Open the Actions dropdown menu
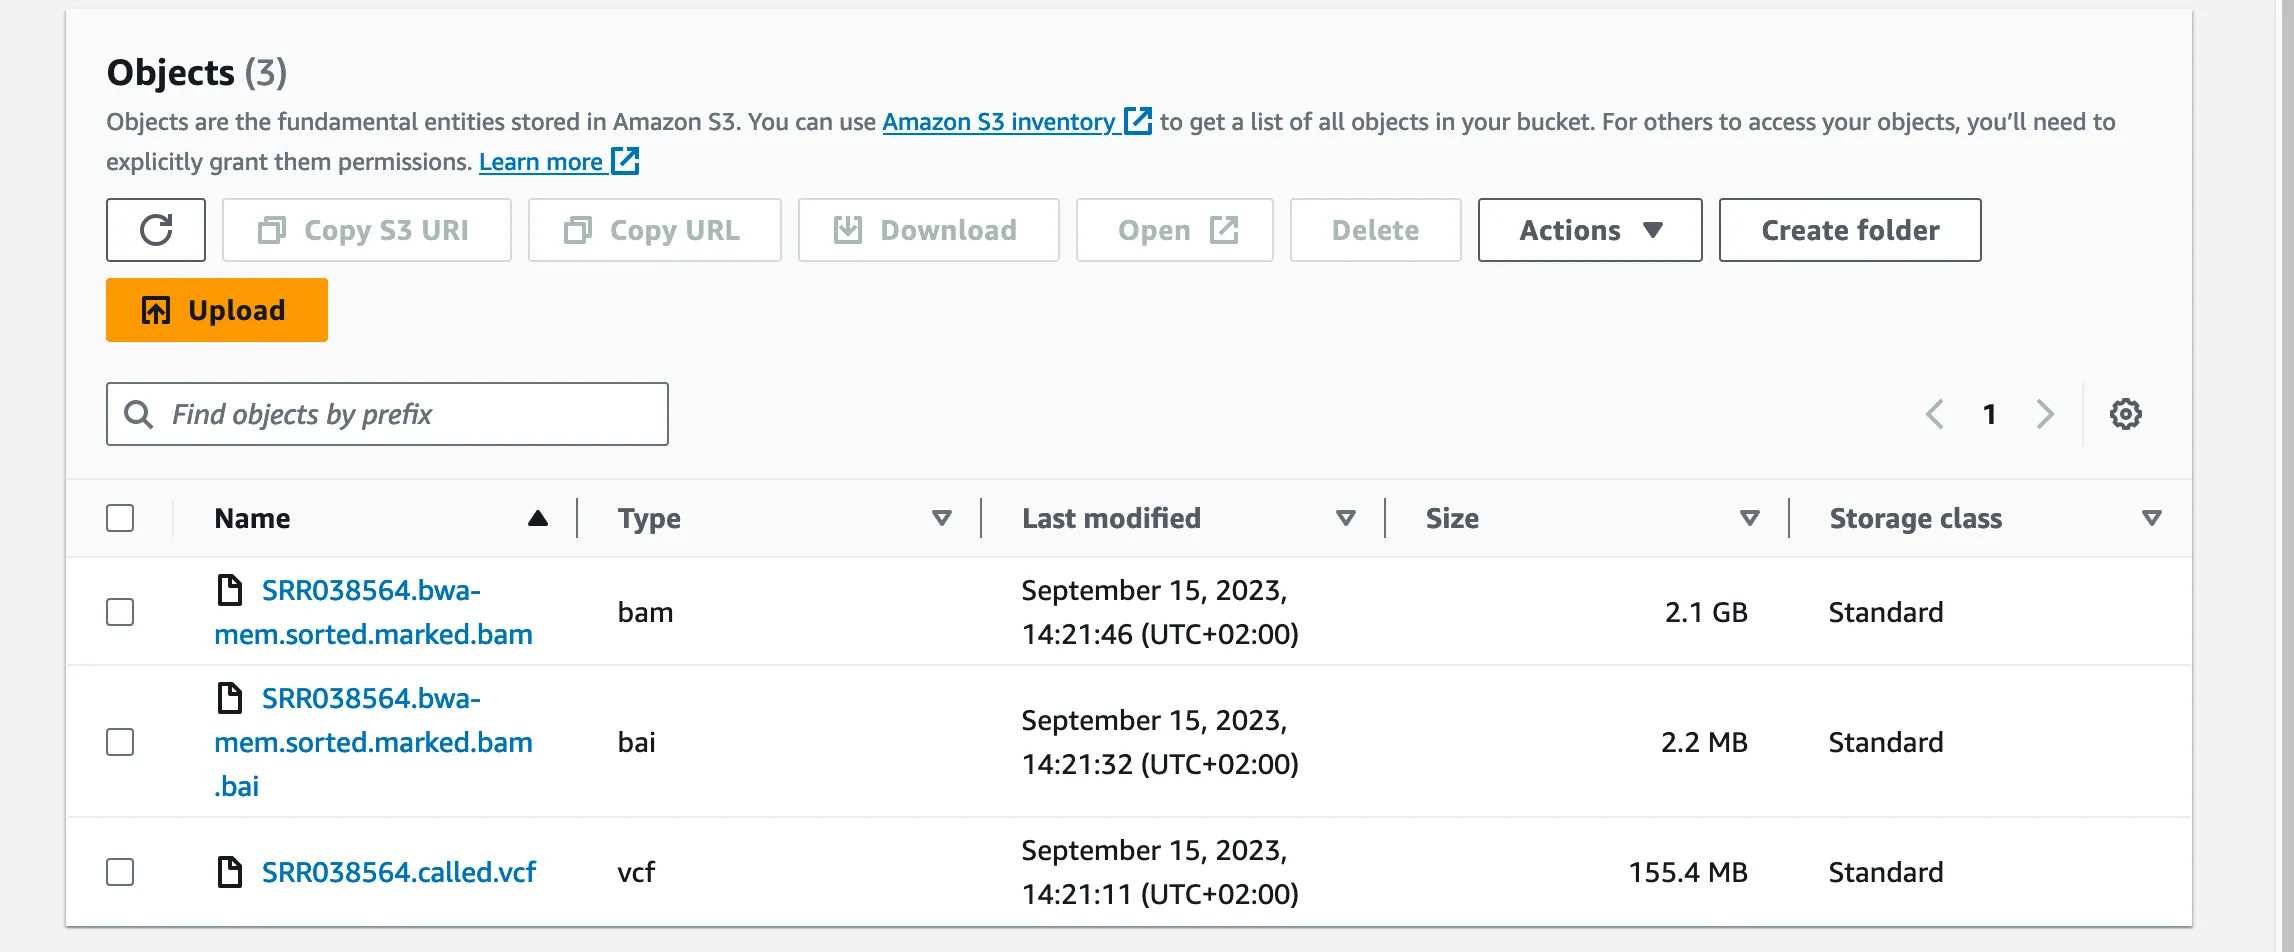2294x952 pixels. click(1590, 230)
